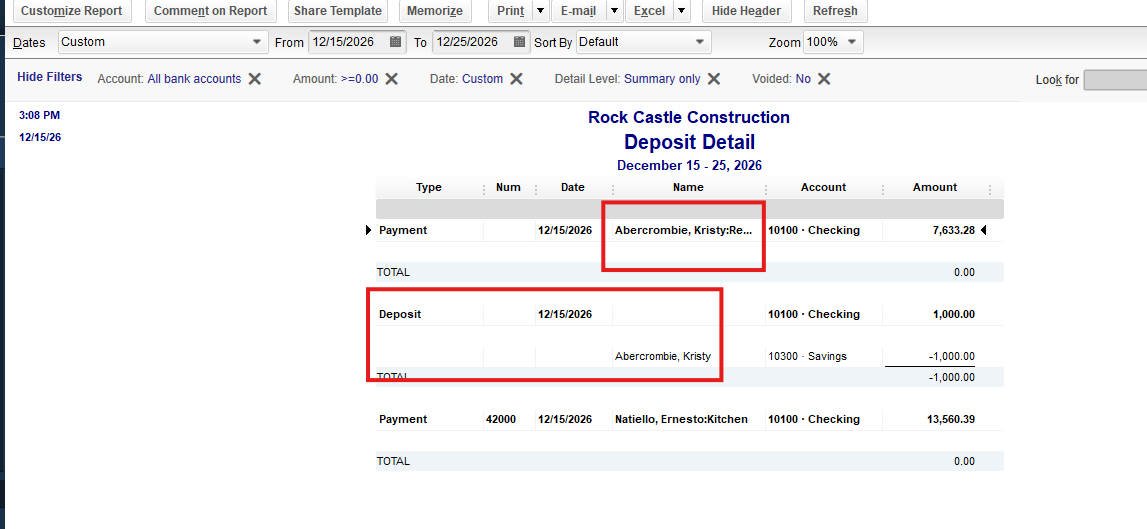Image resolution: width=1147 pixels, height=529 pixels.
Task: Click the Voided No filter value
Action: click(x=802, y=79)
